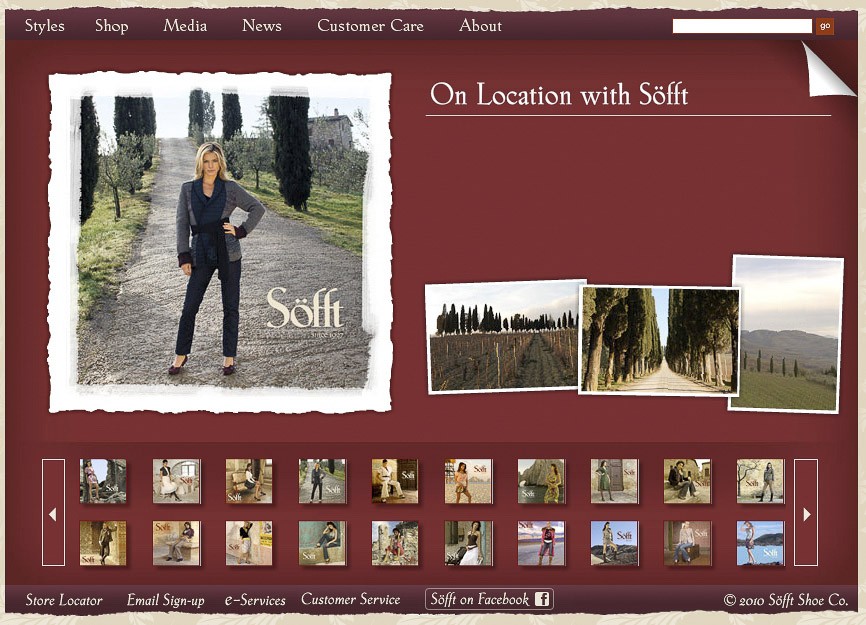Image resolution: width=866 pixels, height=625 pixels.
Task: Select thumbnail of woman seated on wooden bench
Action: coord(249,481)
